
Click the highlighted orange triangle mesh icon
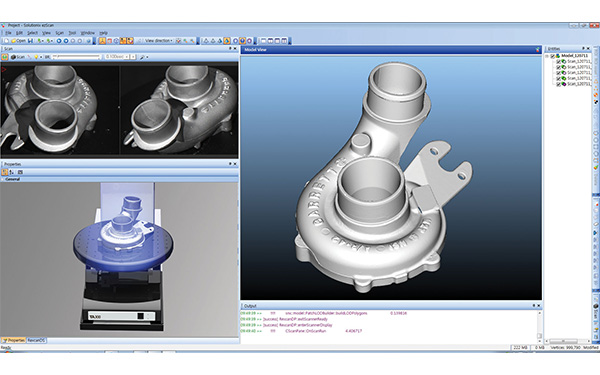click(x=227, y=41)
